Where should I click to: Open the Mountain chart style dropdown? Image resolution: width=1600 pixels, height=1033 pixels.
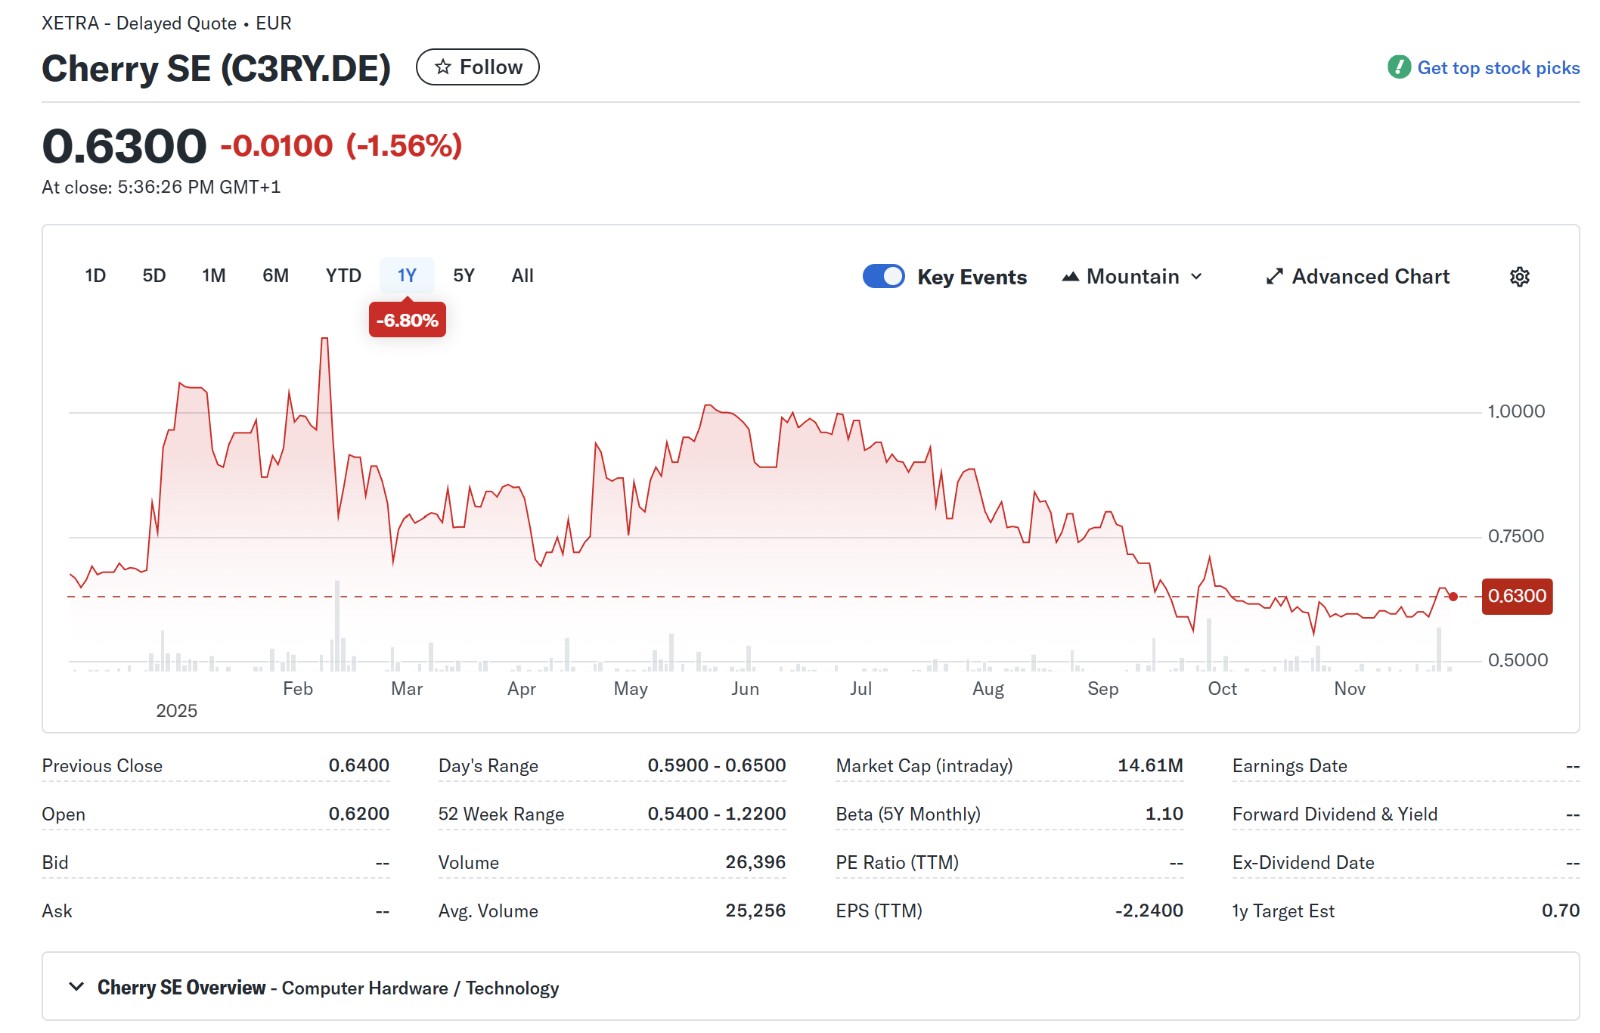point(1132,277)
